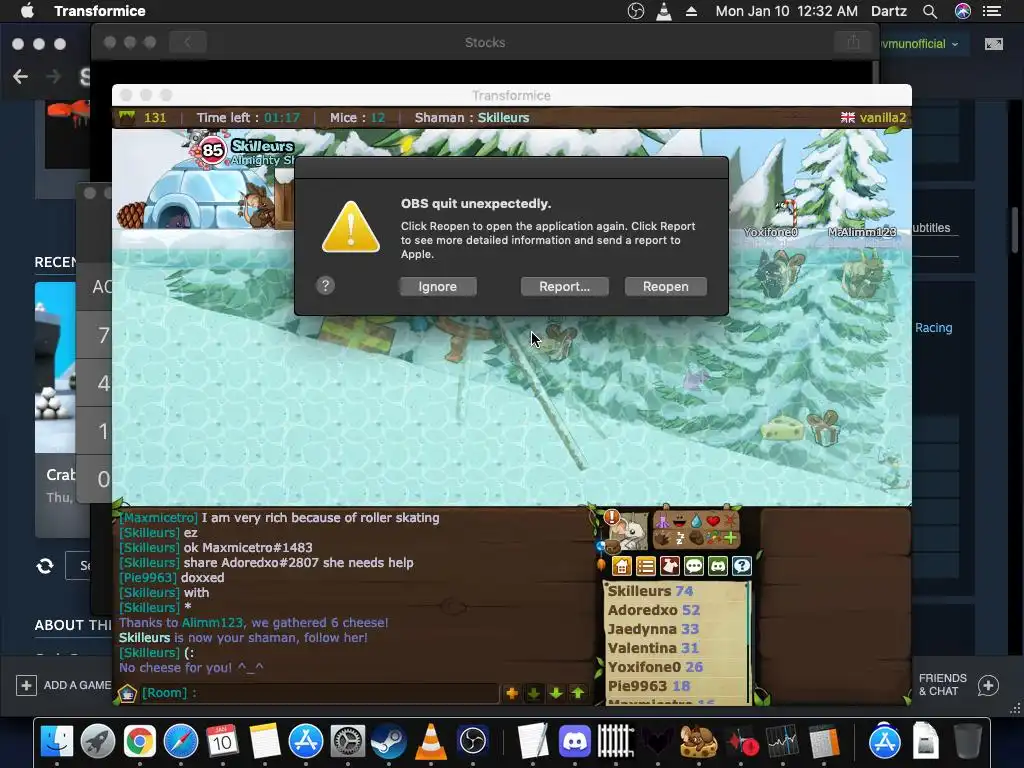1024x768 pixels.
Task: Click the Stocks window share button
Action: tap(854, 42)
